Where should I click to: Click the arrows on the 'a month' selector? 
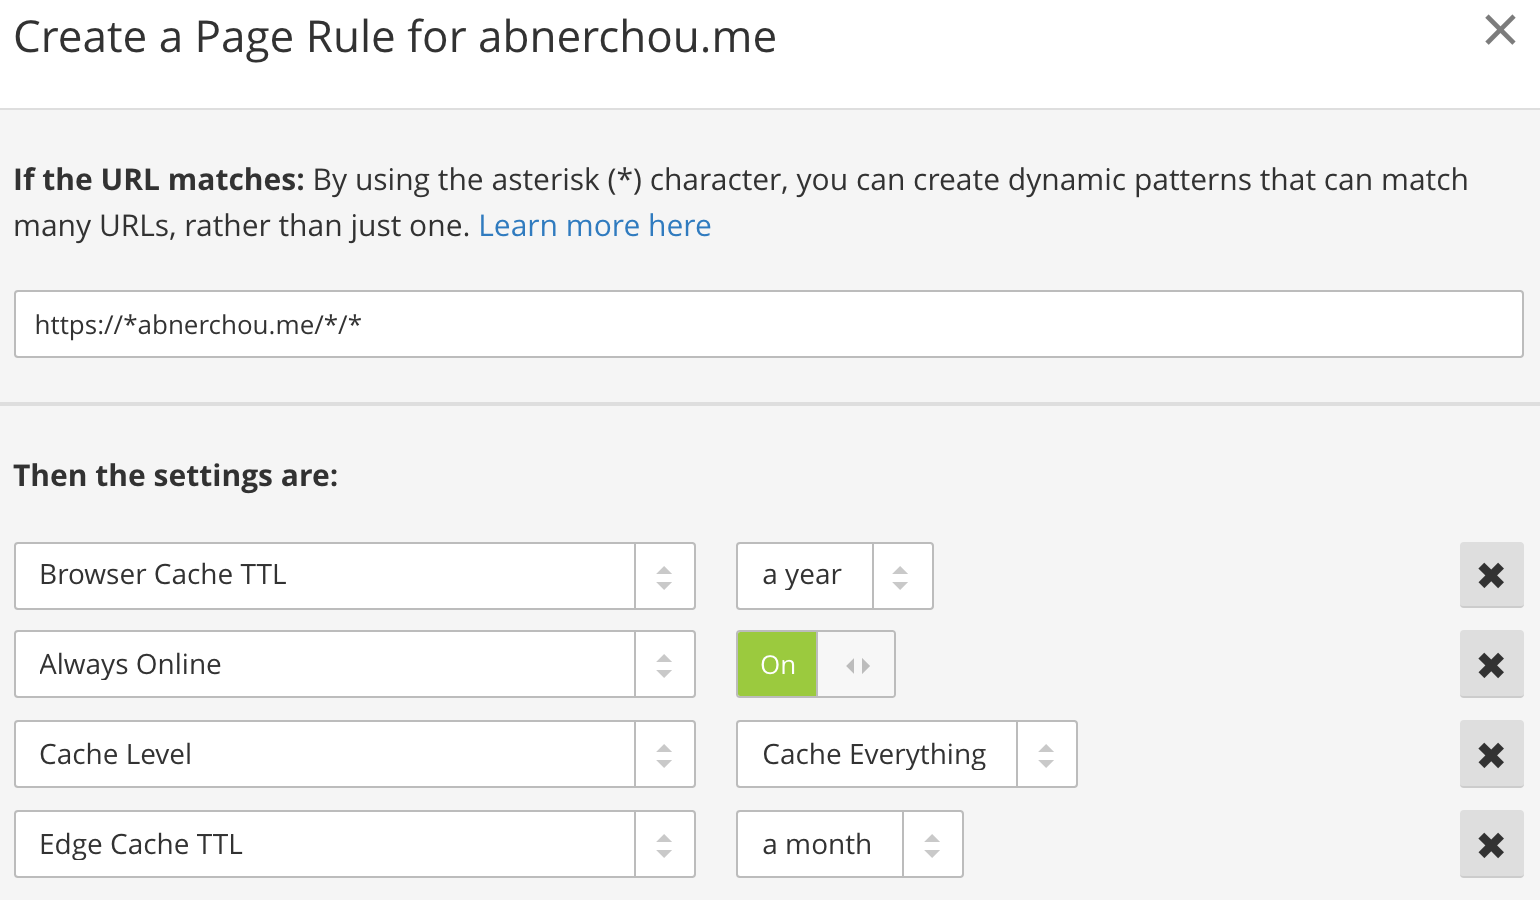[932, 845]
